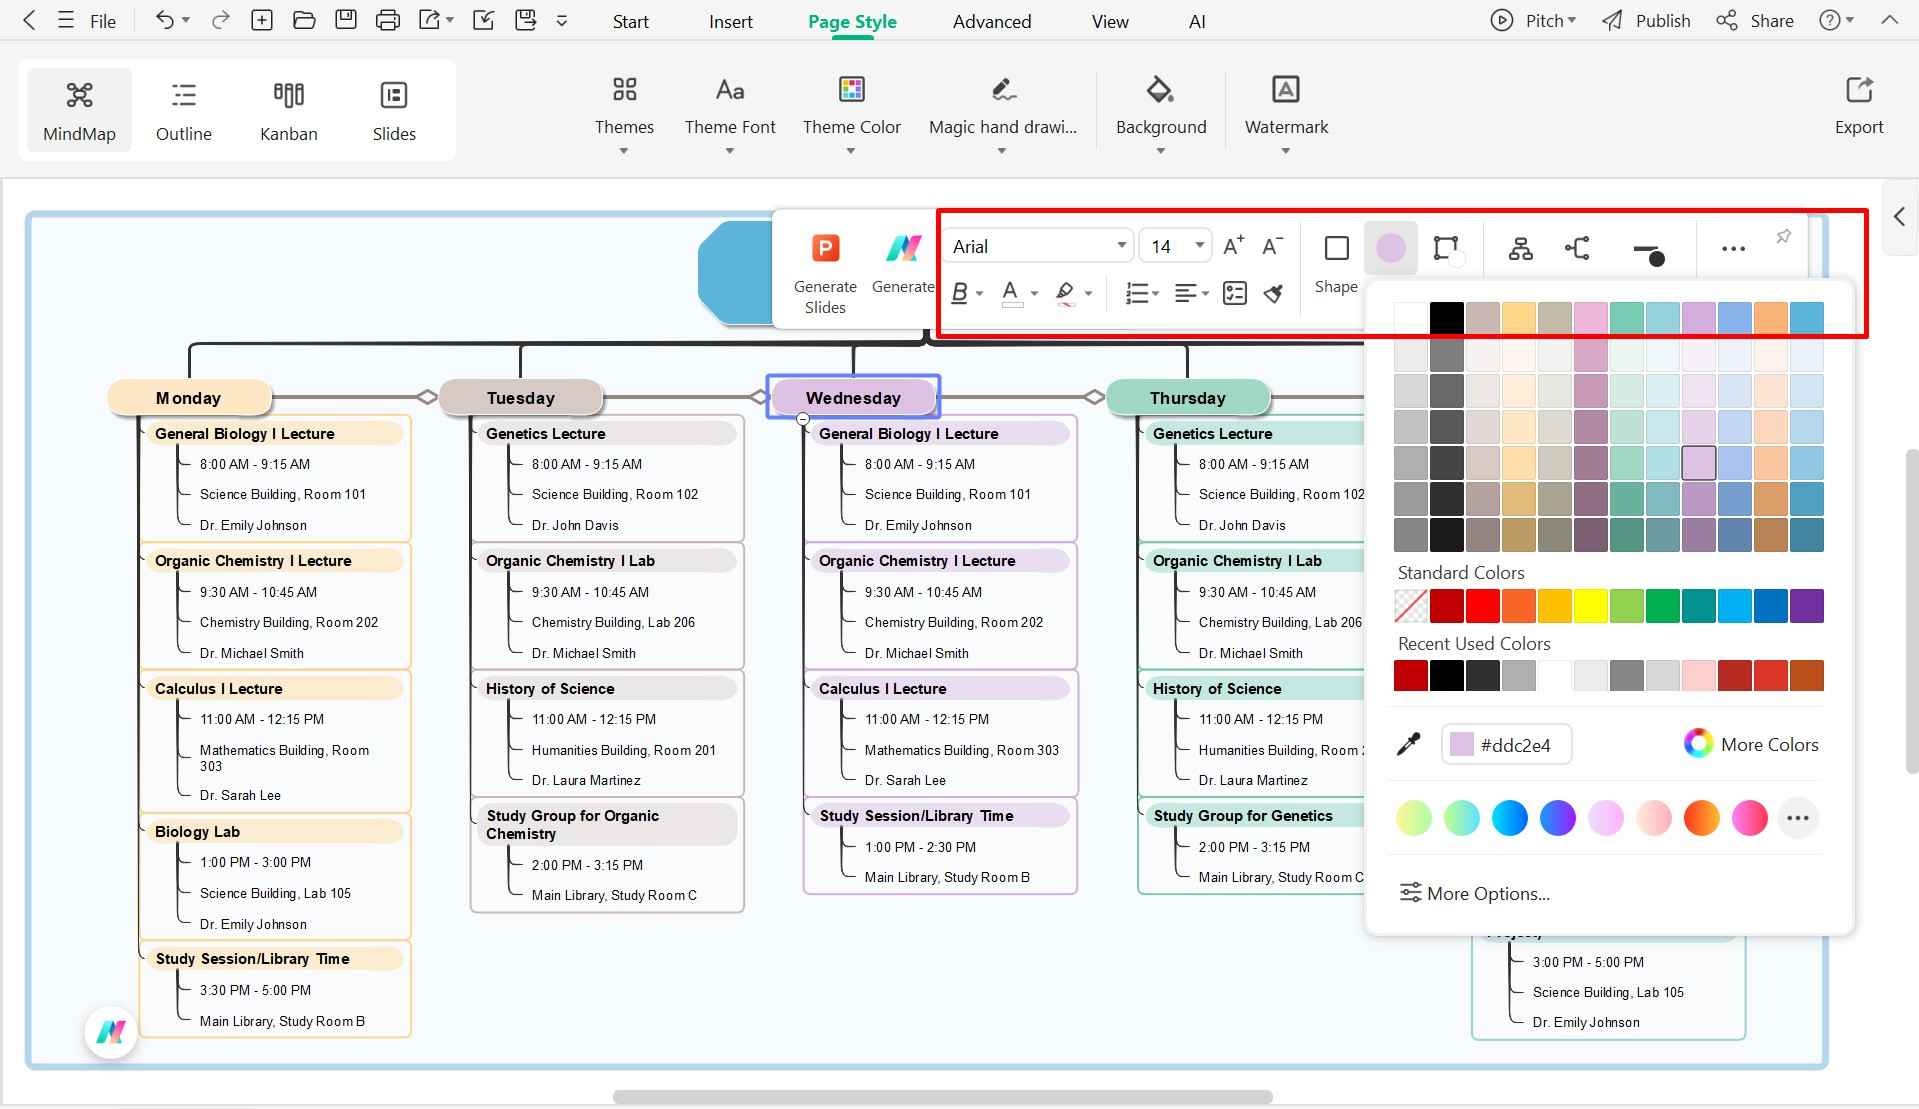The width and height of the screenshot is (1919, 1109).
Task: Toggle the purple fill color button
Action: click(1391, 248)
